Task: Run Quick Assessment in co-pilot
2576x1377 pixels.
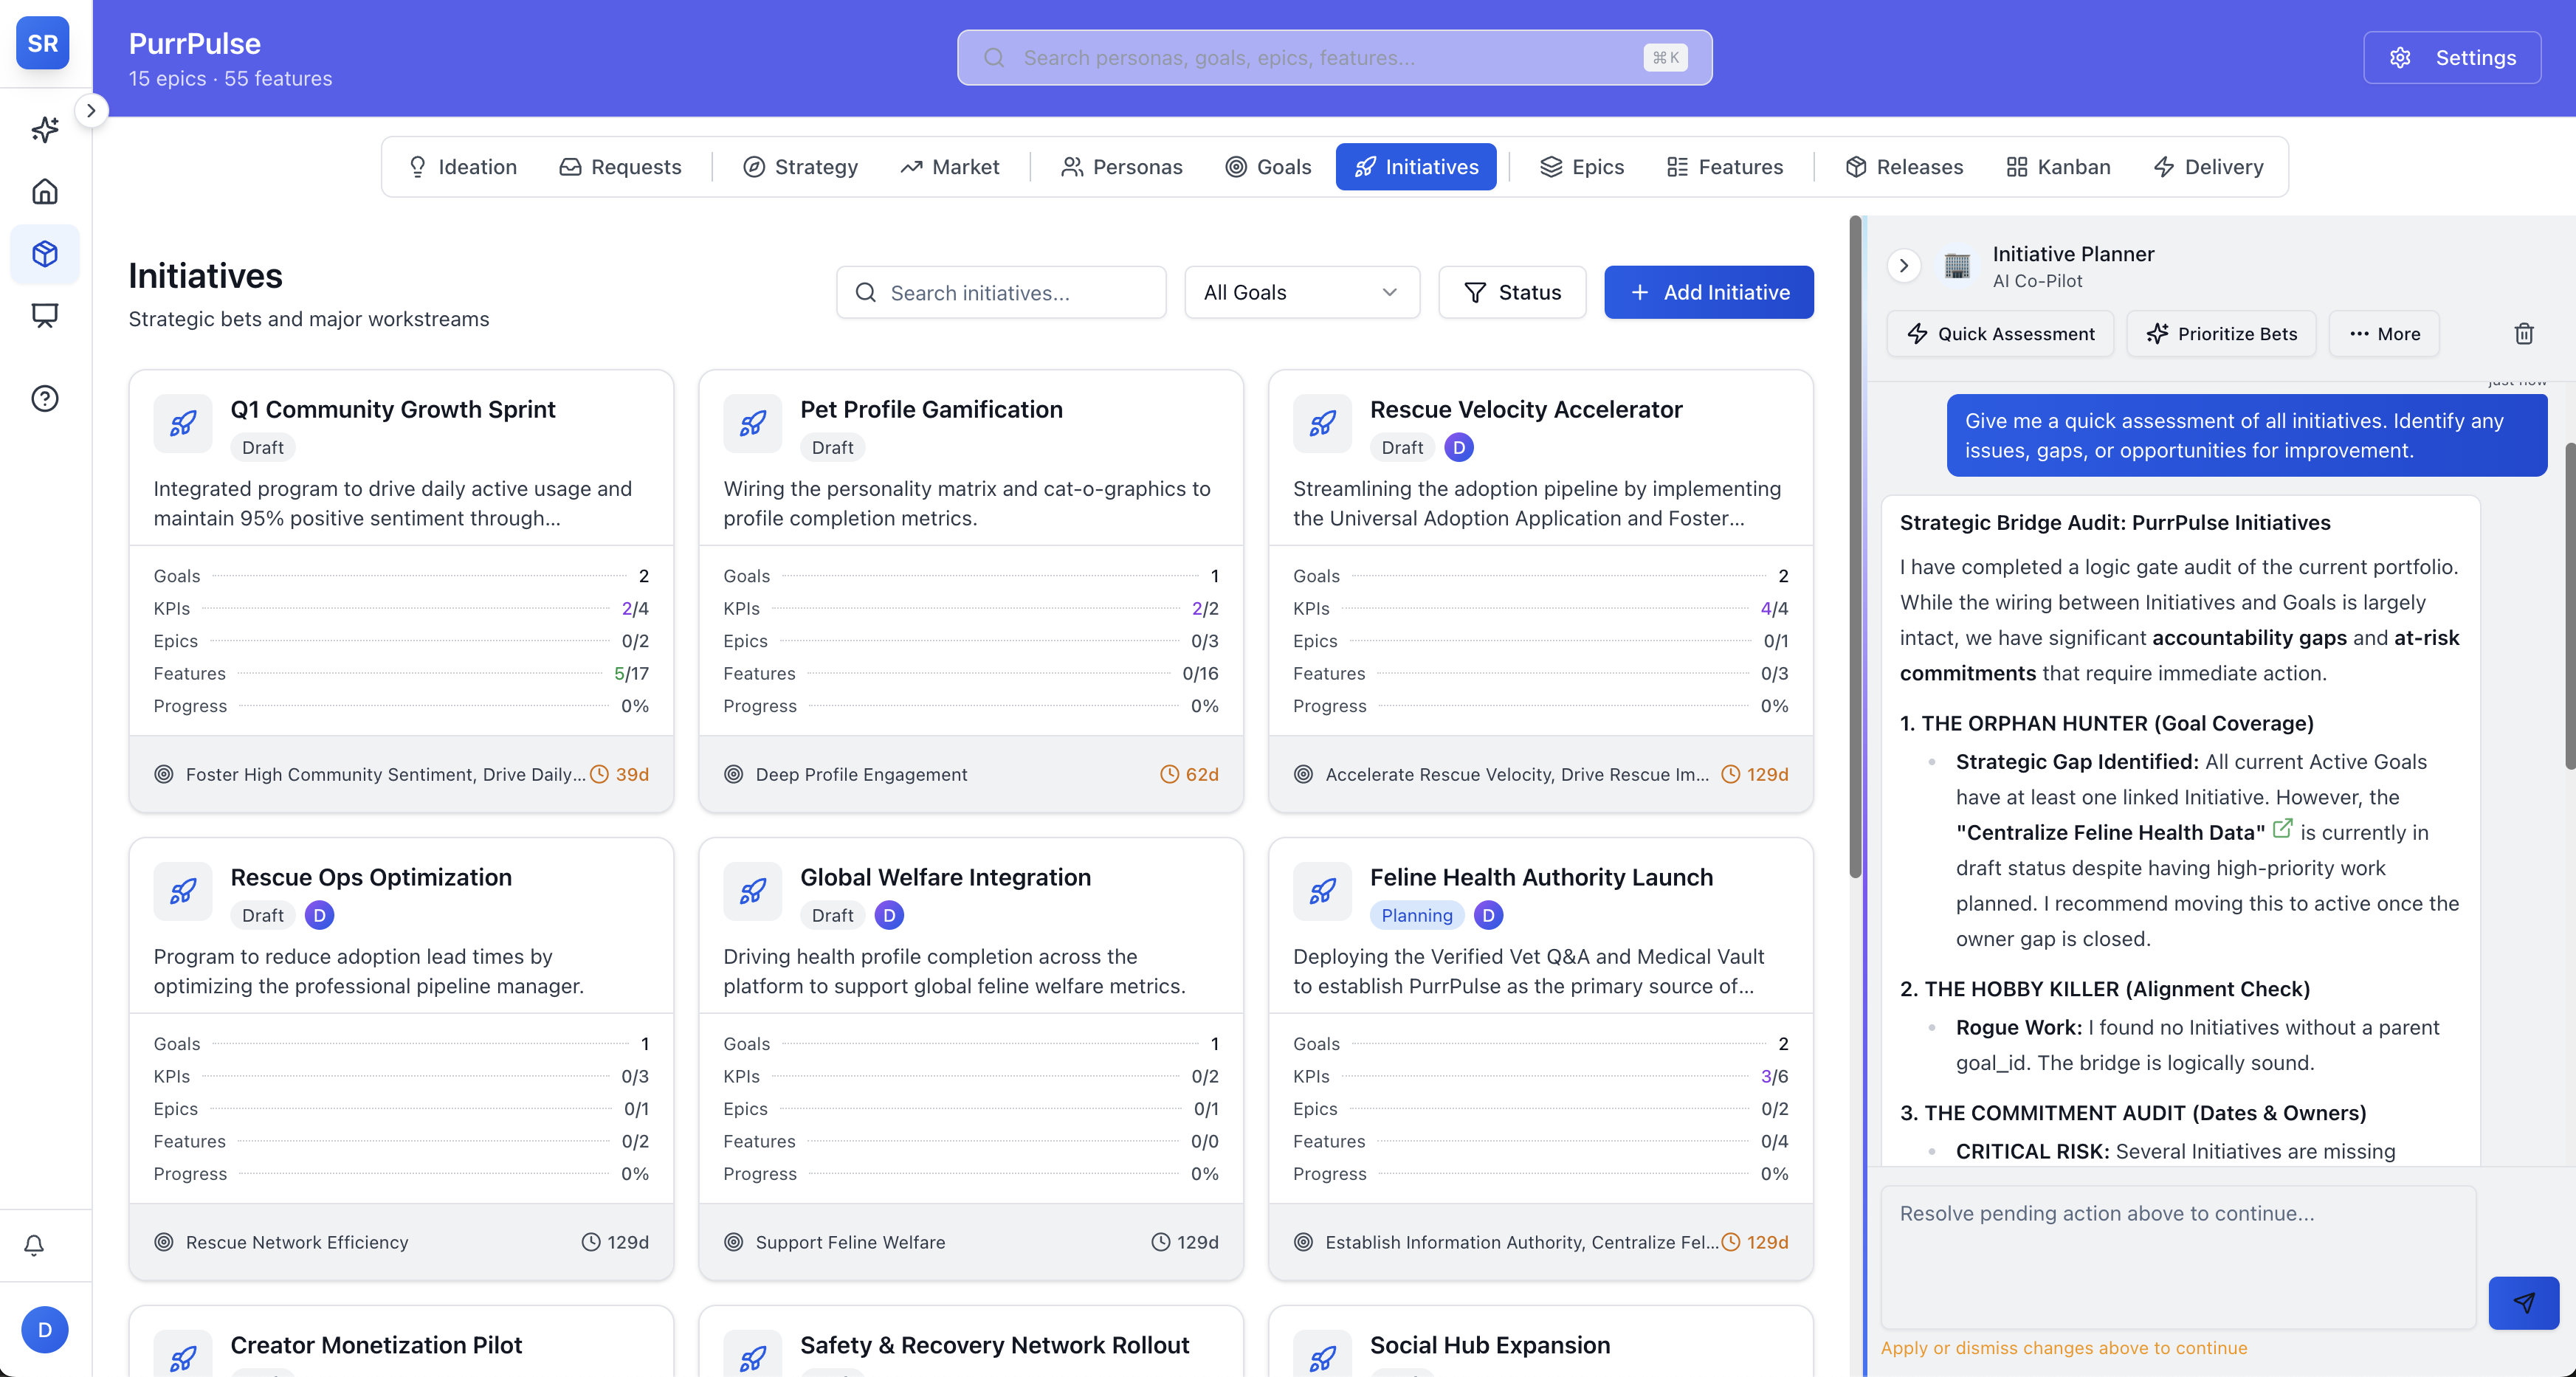Action: click(2000, 334)
